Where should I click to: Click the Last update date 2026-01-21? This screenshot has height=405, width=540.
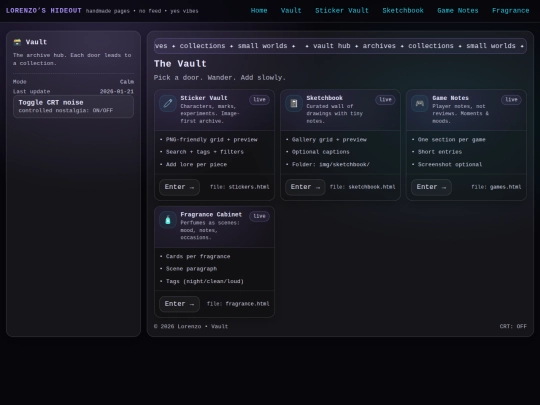coord(116,91)
